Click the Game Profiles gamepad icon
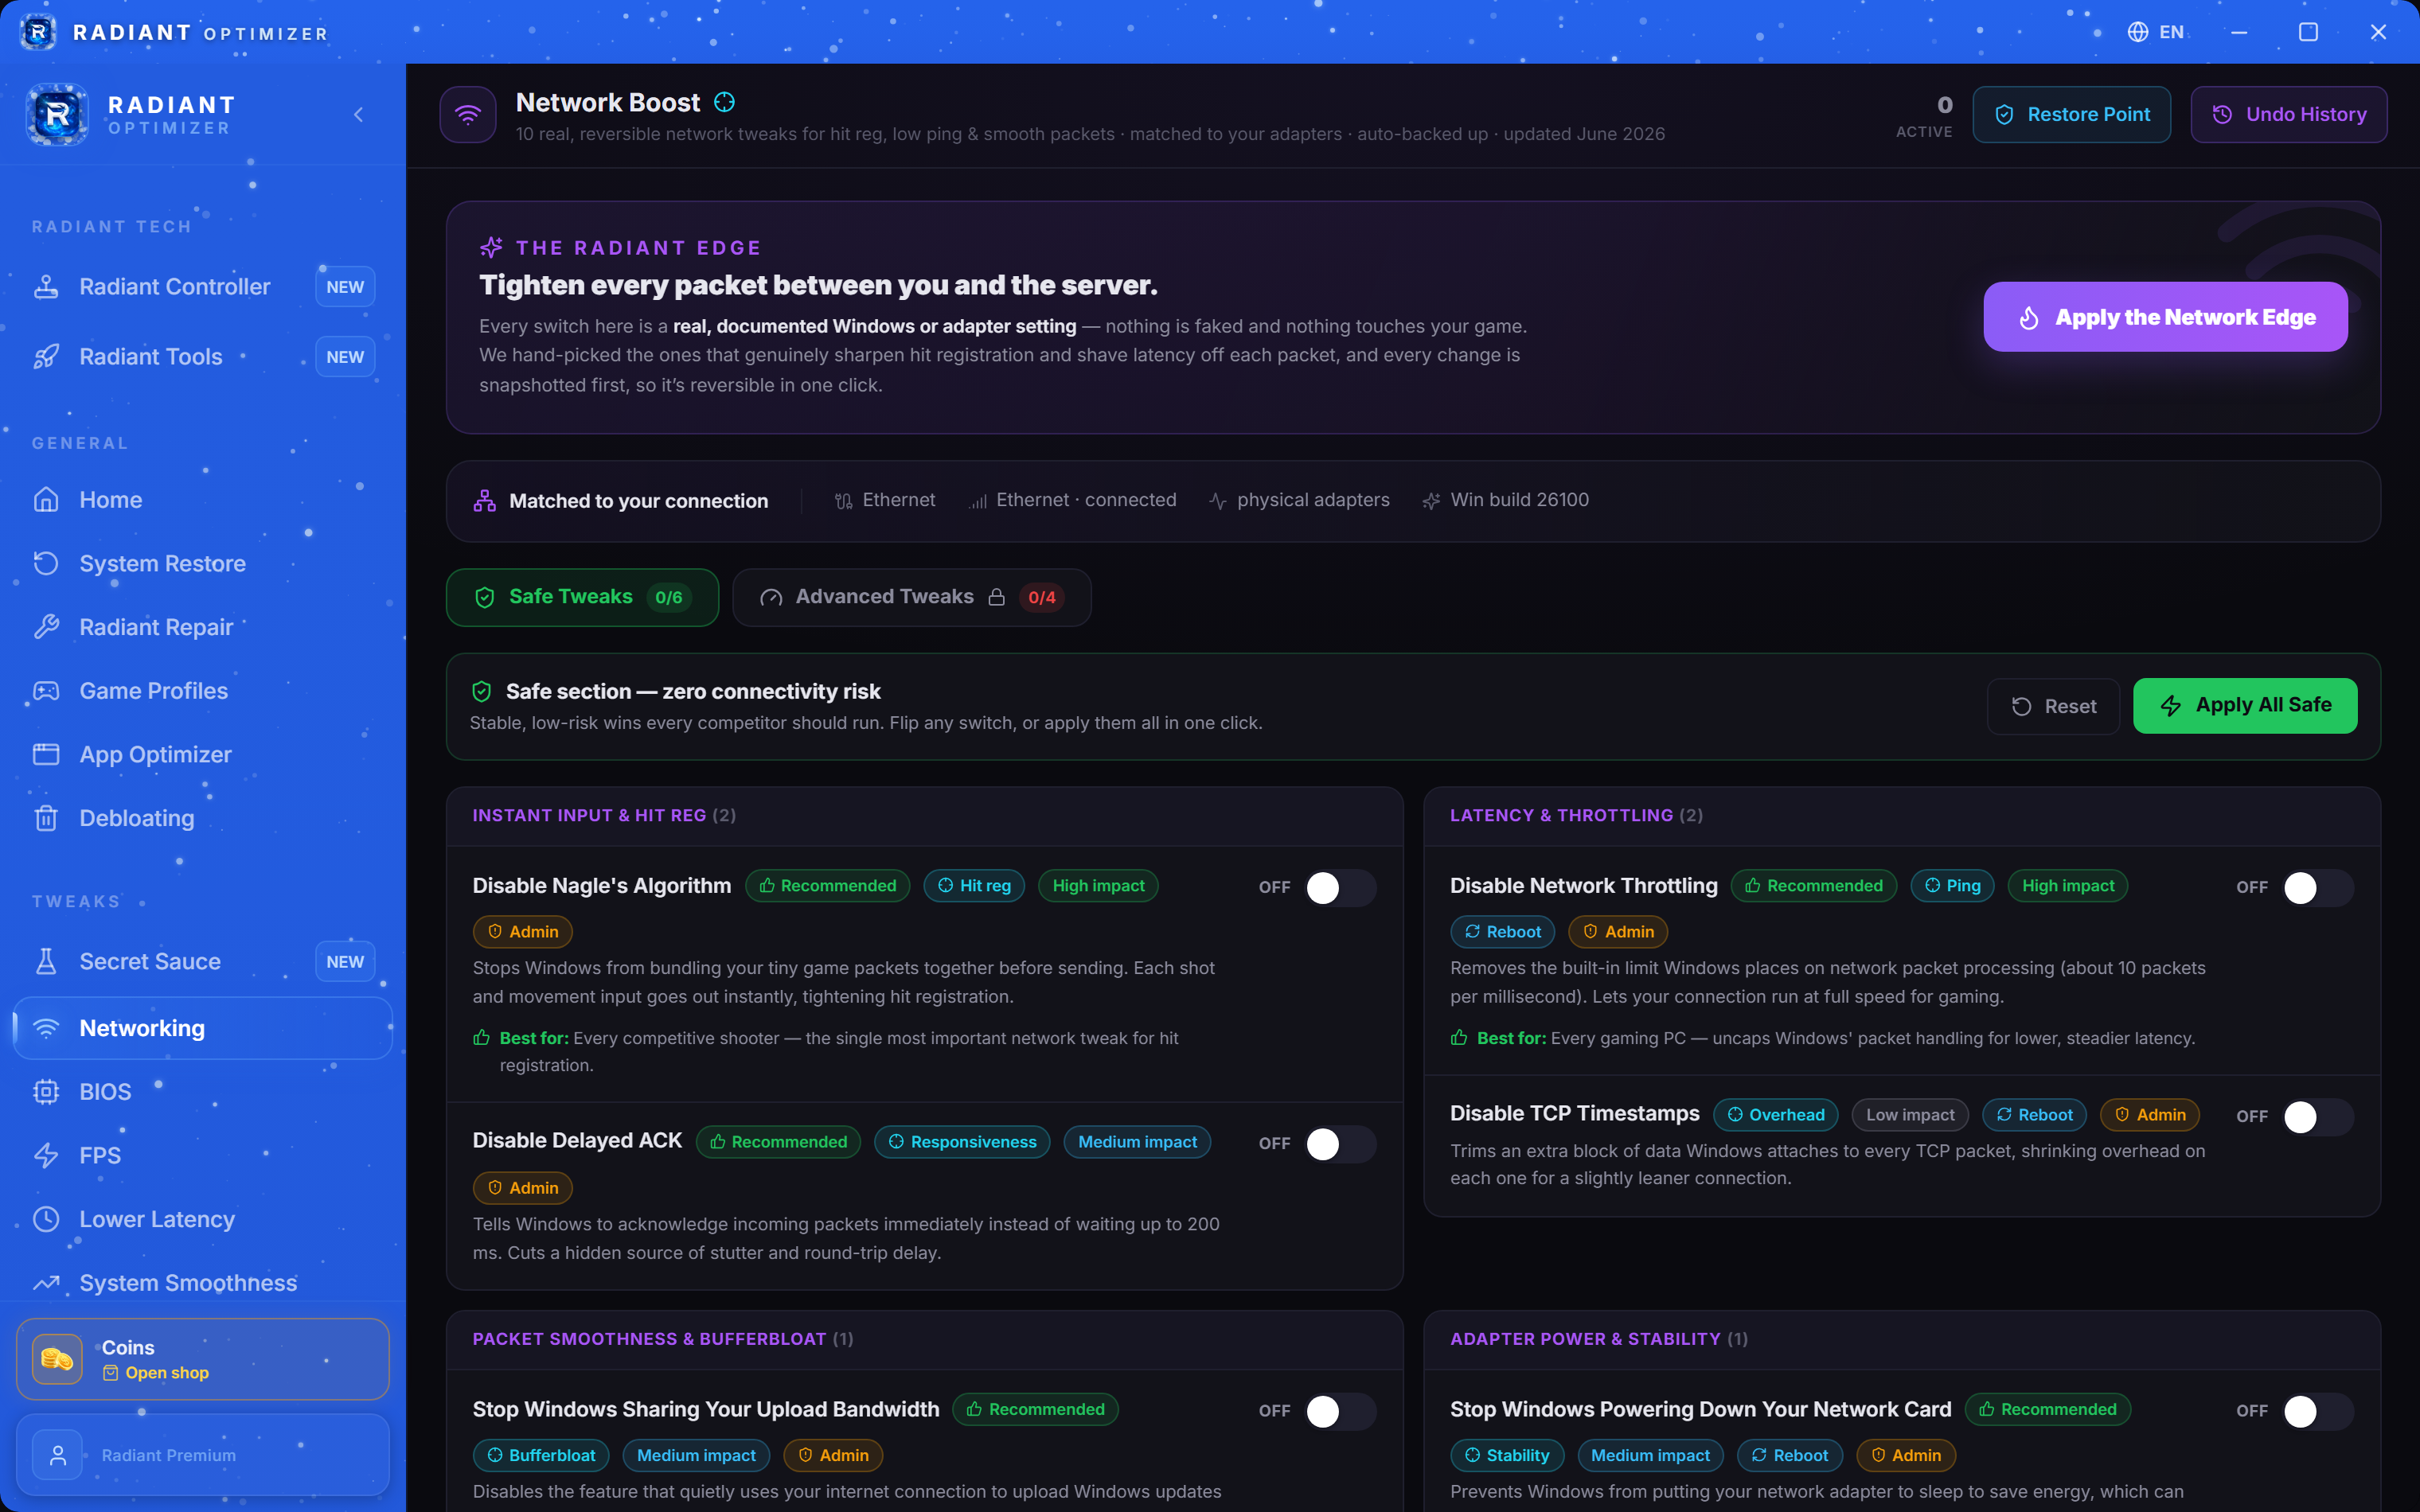This screenshot has height=1512, width=2420. (46, 691)
